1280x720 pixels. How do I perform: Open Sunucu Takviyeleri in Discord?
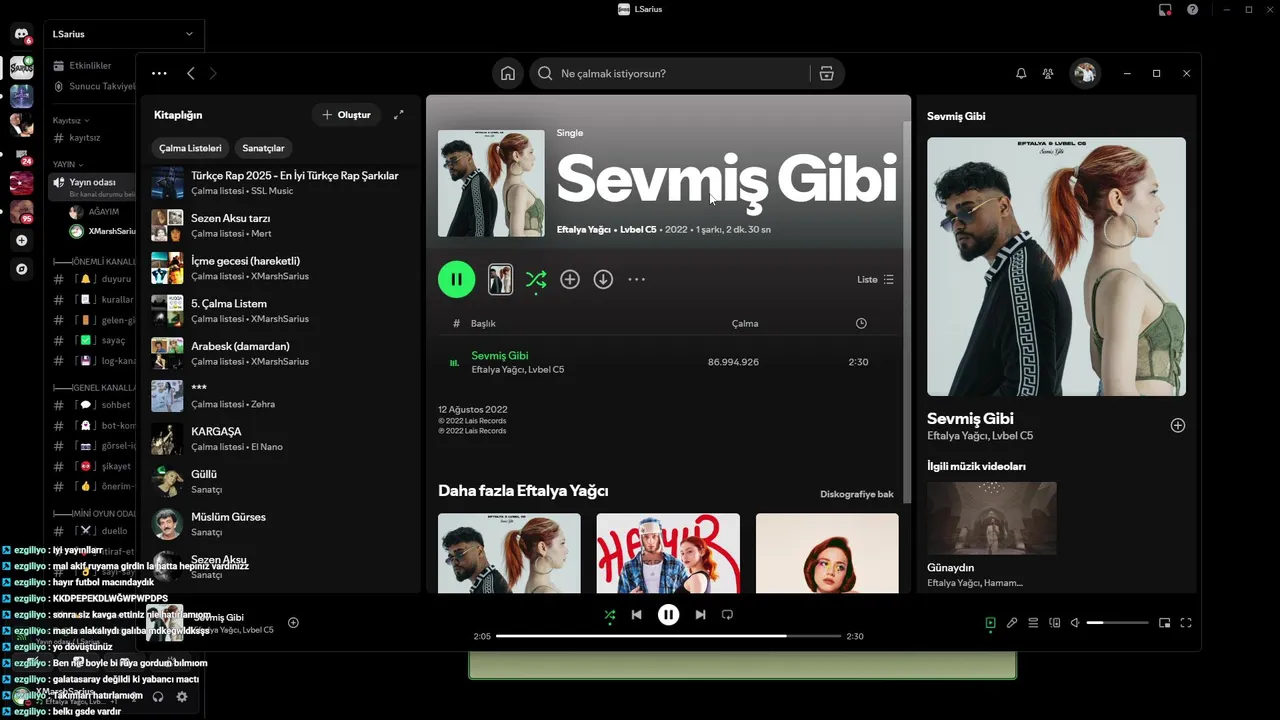(92, 86)
